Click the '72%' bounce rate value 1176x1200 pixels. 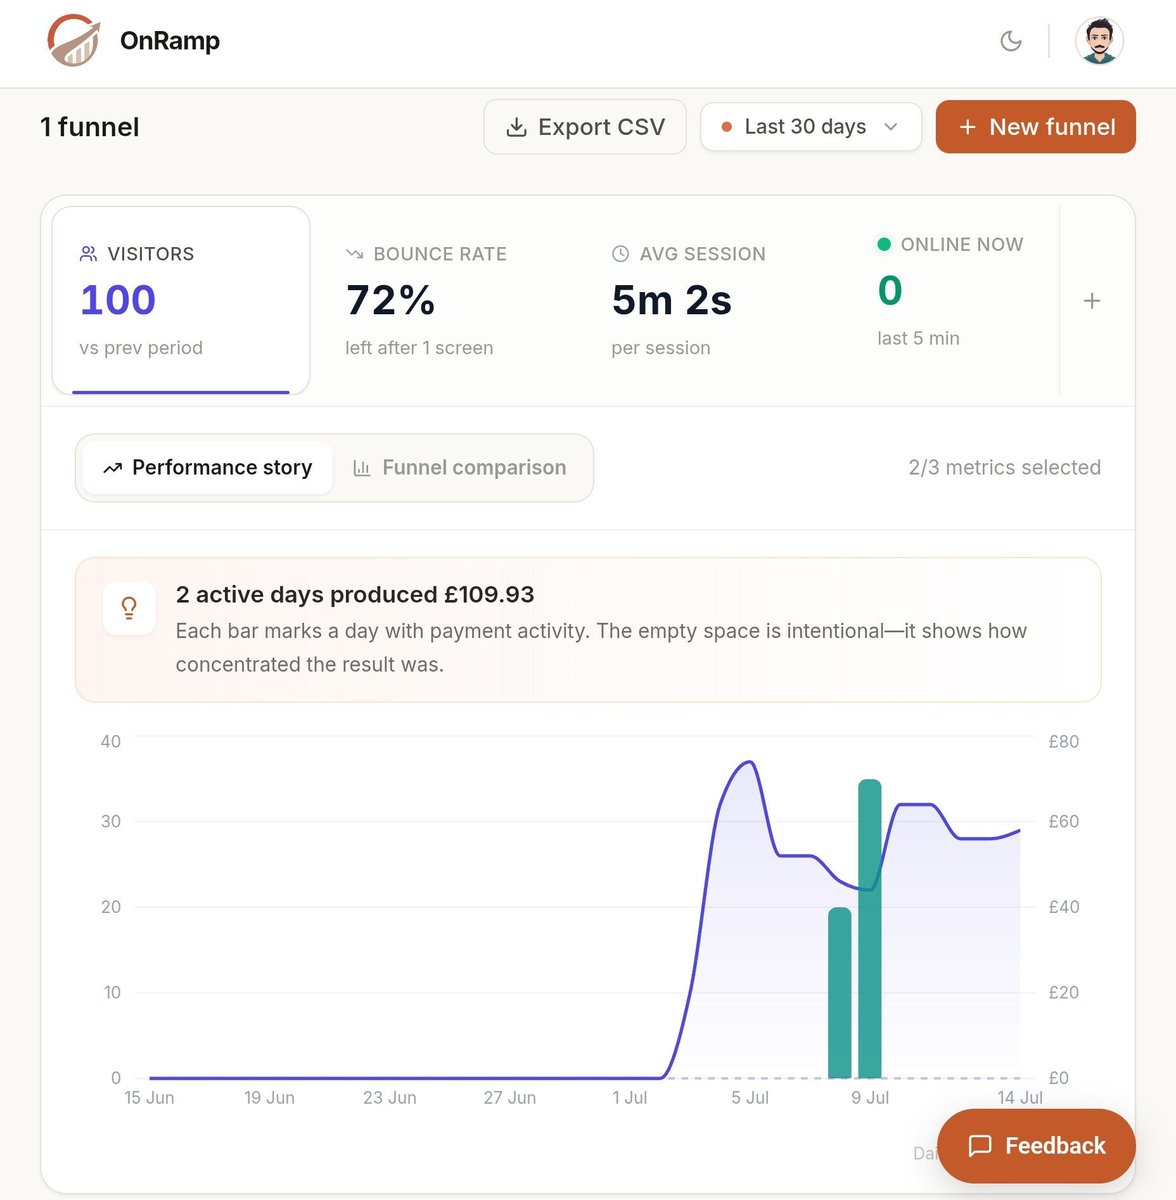click(391, 300)
